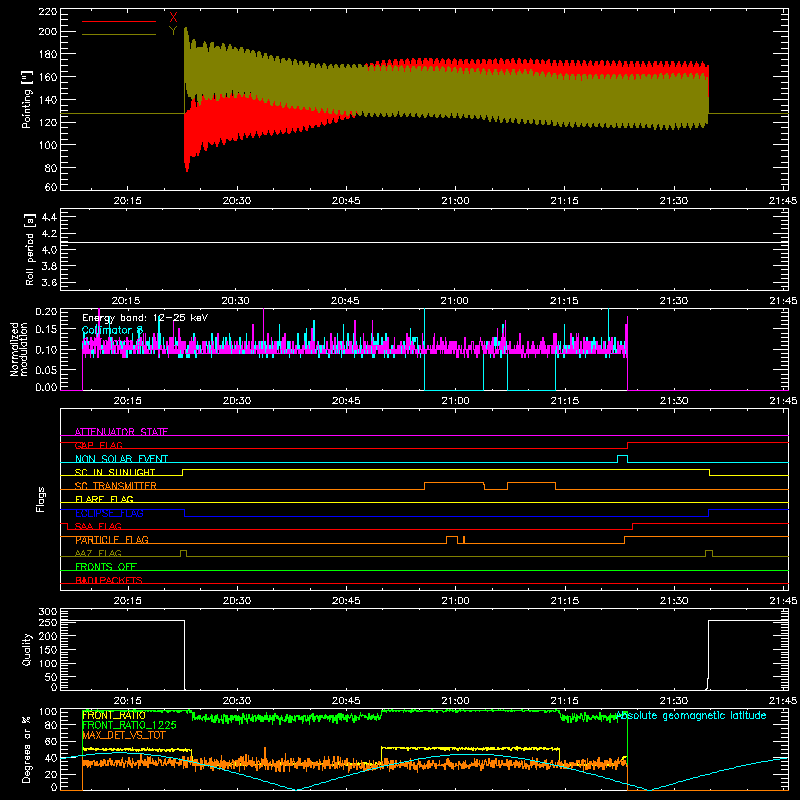This screenshot has height=800, width=800.
Task: Click the GAP_FLAG label
Action: pyautogui.click(x=98, y=445)
